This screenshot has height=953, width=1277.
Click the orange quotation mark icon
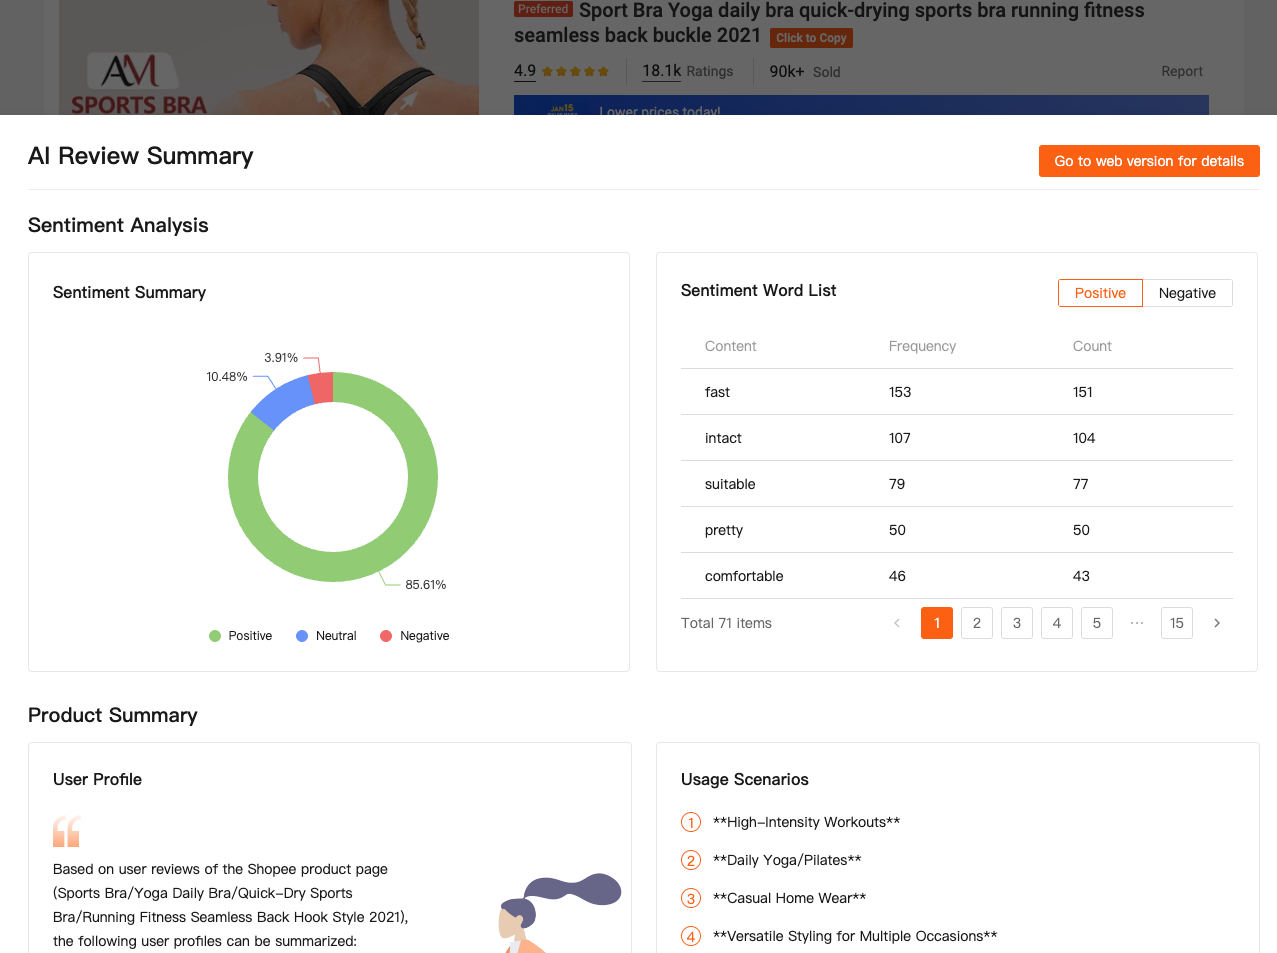tap(67, 831)
